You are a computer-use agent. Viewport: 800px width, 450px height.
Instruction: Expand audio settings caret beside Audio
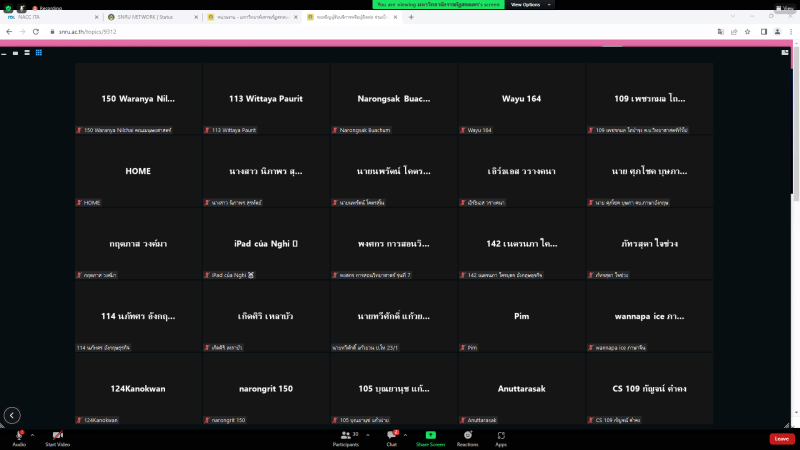point(33,436)
